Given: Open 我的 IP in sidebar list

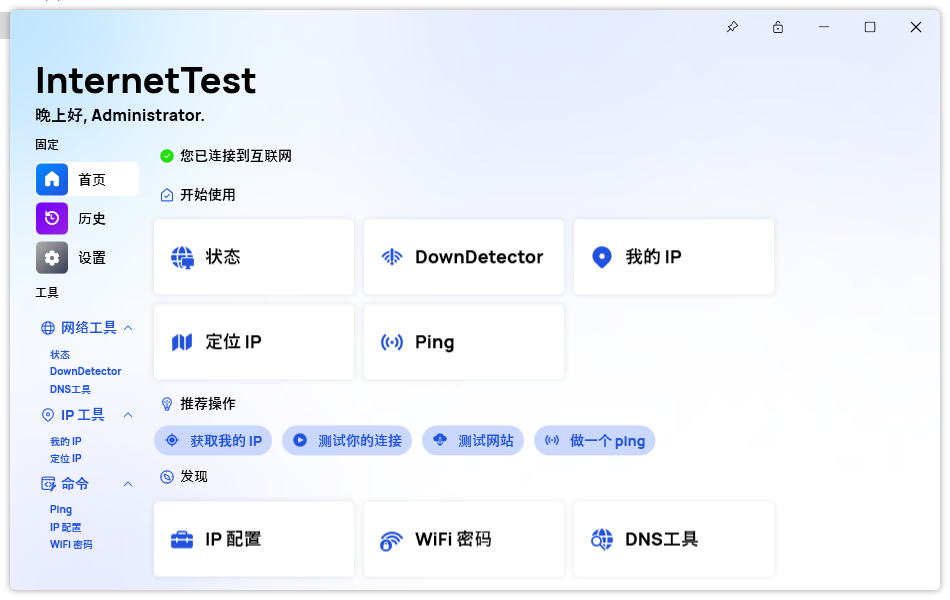Looking at the screenshot, I should tap(65, 442).
